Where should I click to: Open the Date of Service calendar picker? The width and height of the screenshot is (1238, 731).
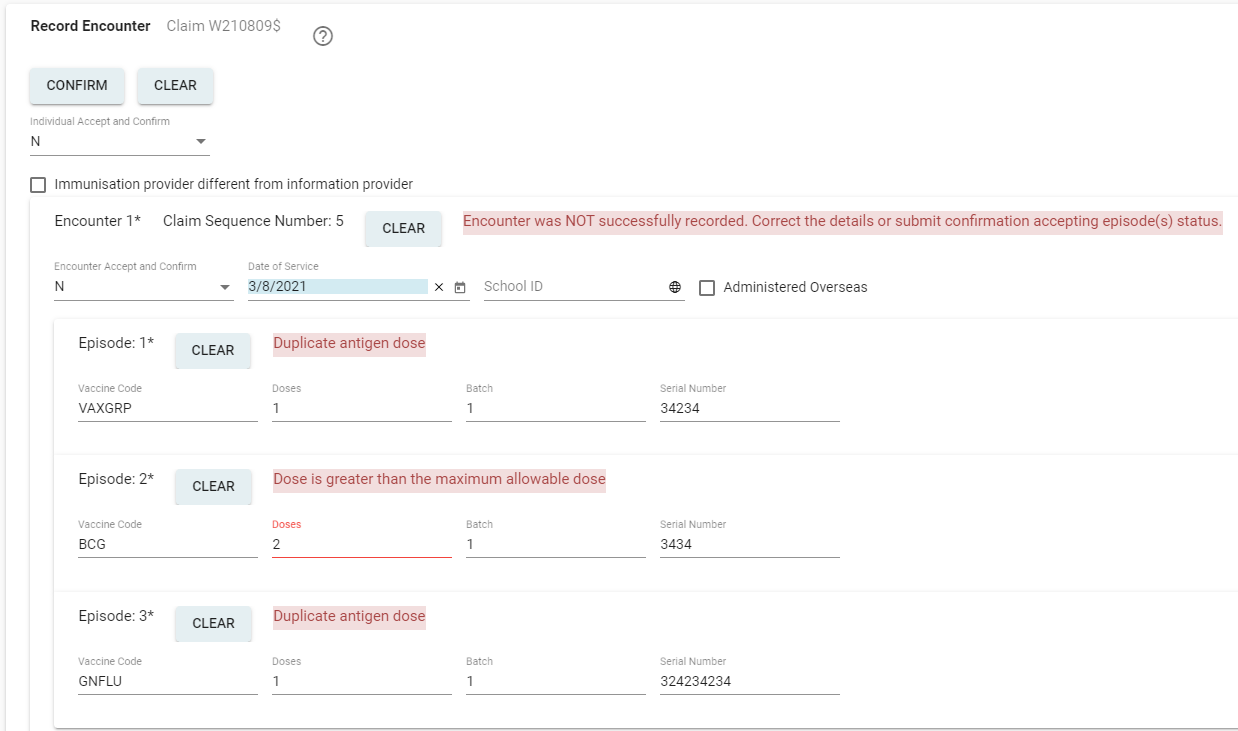pos(460,288)
